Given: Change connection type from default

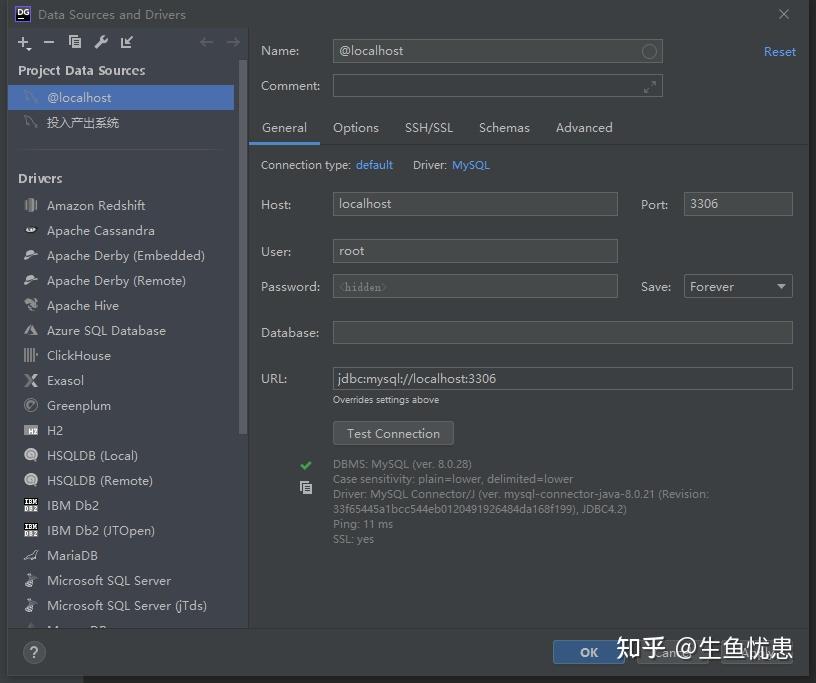Looking at the screenshot, I should pyautogui.click(x=374, y=165).
